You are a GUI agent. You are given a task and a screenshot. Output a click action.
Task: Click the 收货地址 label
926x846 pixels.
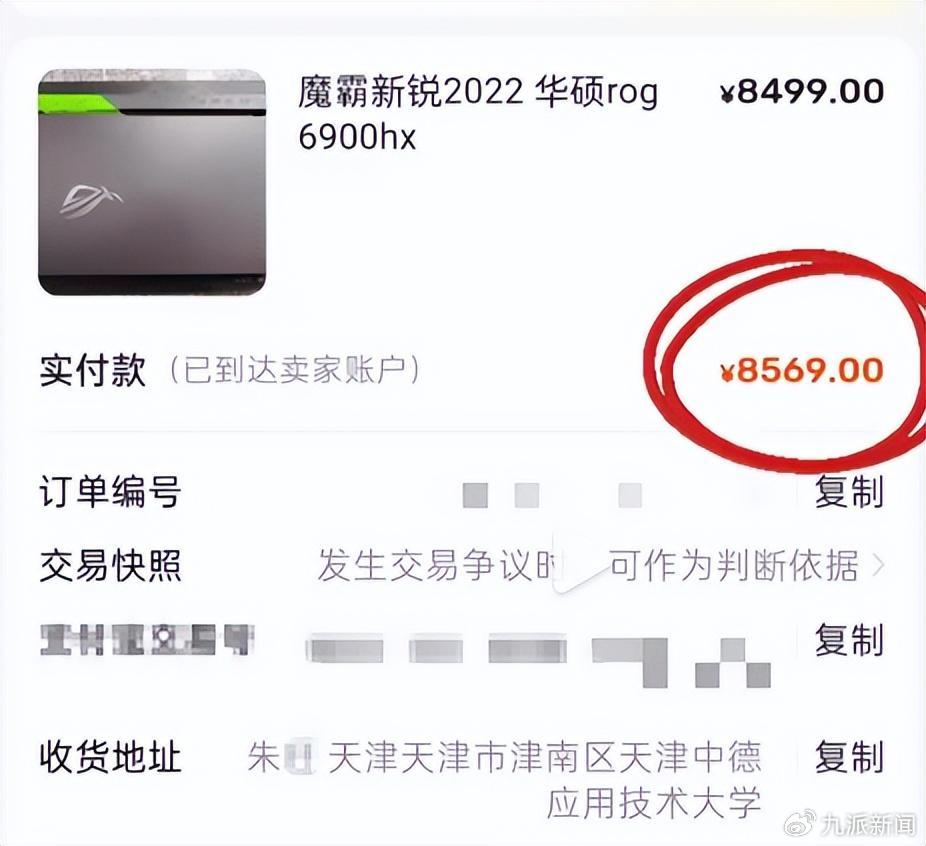[x=110, y=757]
